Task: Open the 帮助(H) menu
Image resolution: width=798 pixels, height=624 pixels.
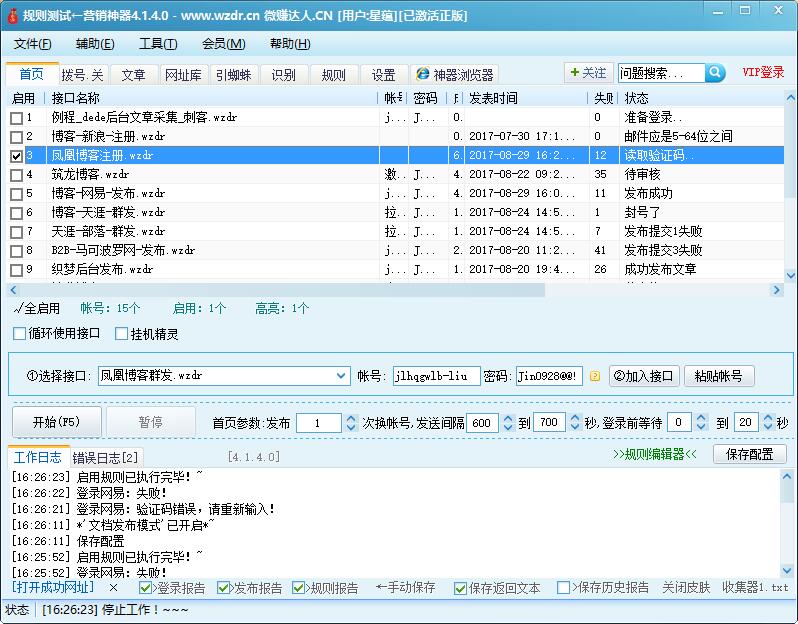Action: coord(290,44)
